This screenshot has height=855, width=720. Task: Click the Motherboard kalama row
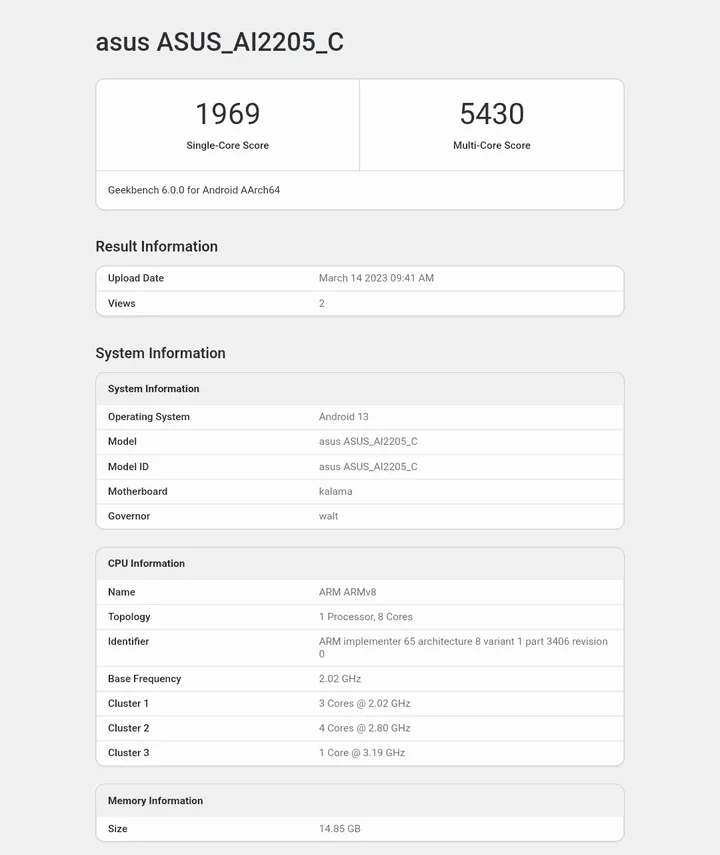point(359,492)
